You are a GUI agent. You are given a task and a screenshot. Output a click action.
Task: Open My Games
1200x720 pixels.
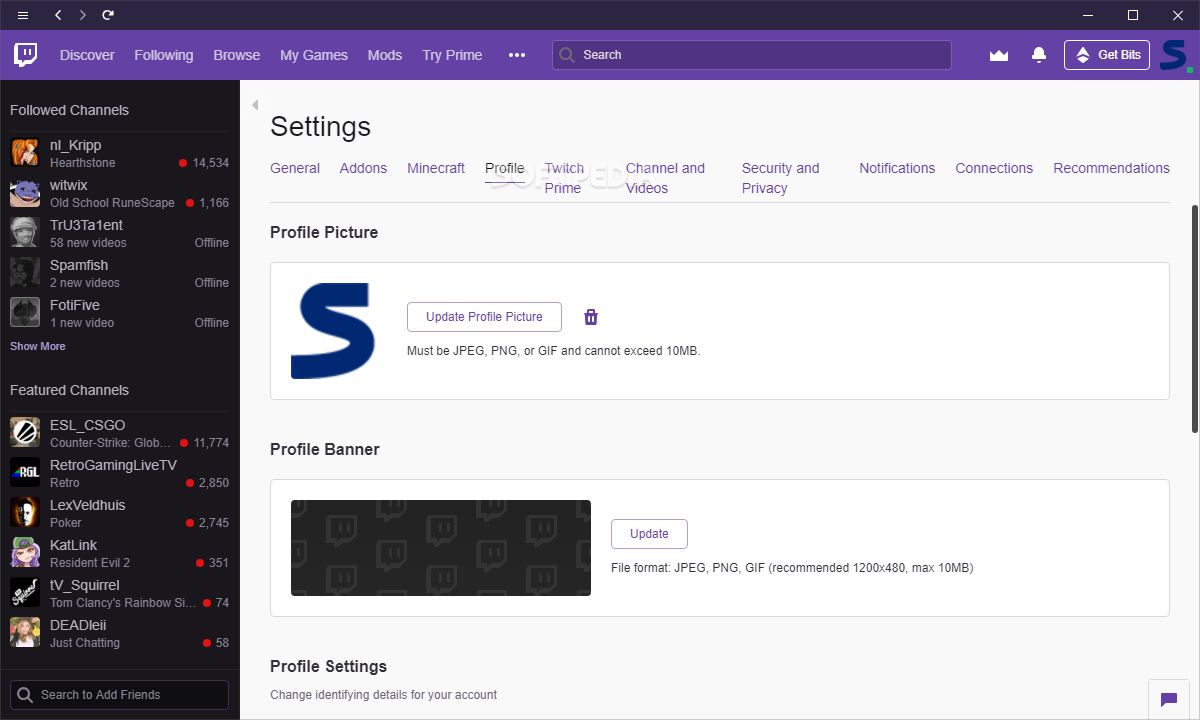(x=314, y=55)
